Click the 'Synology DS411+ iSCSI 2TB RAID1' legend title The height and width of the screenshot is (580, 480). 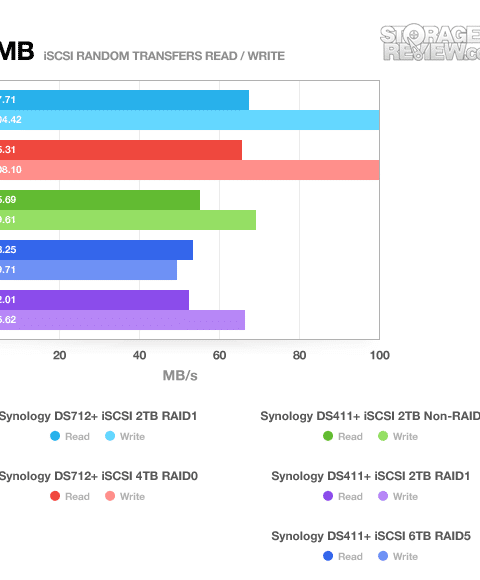click(x=371, y=476)
